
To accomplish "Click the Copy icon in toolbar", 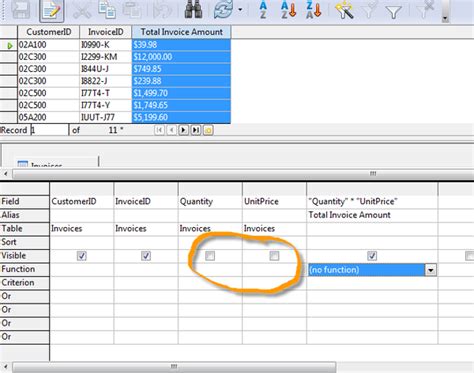I will click(107, 9).
